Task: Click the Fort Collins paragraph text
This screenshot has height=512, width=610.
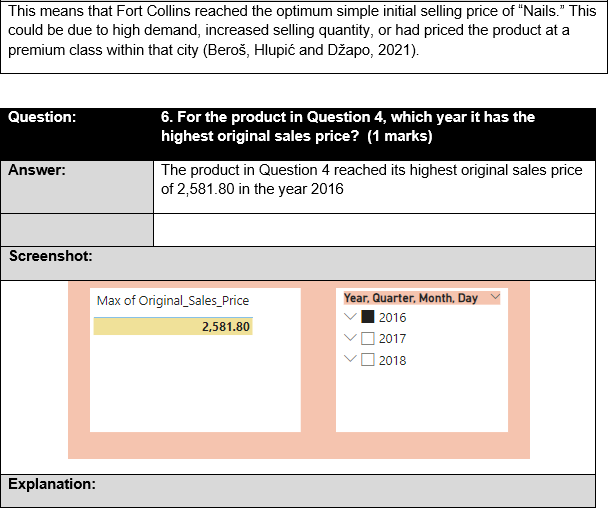Action: (x=300, y=30)
